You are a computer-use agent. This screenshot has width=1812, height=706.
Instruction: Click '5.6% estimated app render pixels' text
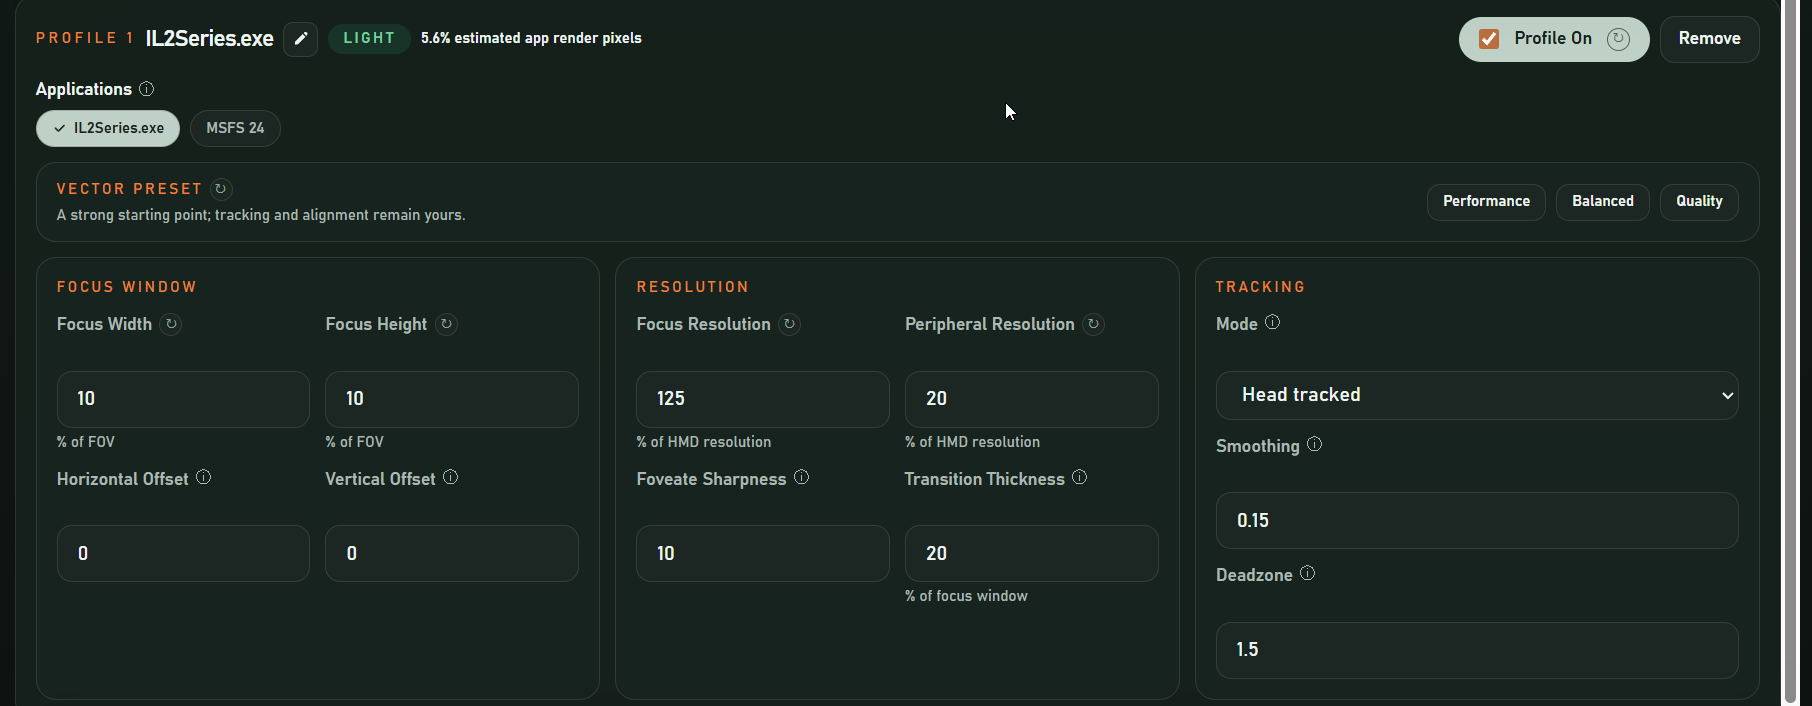pos(531,38)
